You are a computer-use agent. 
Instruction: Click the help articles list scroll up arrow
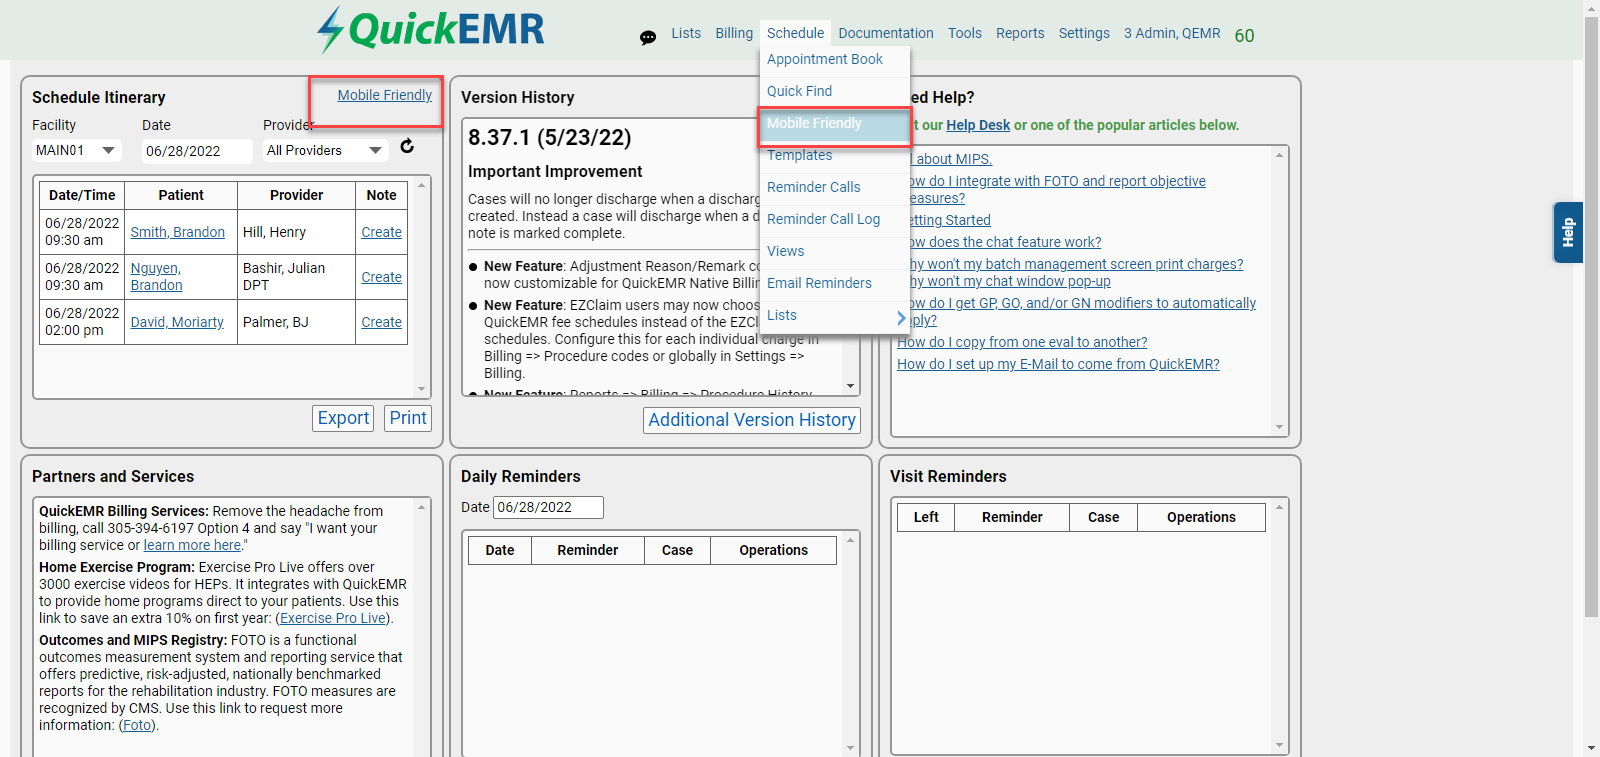pyautogui.click(x=1279, y=155)
